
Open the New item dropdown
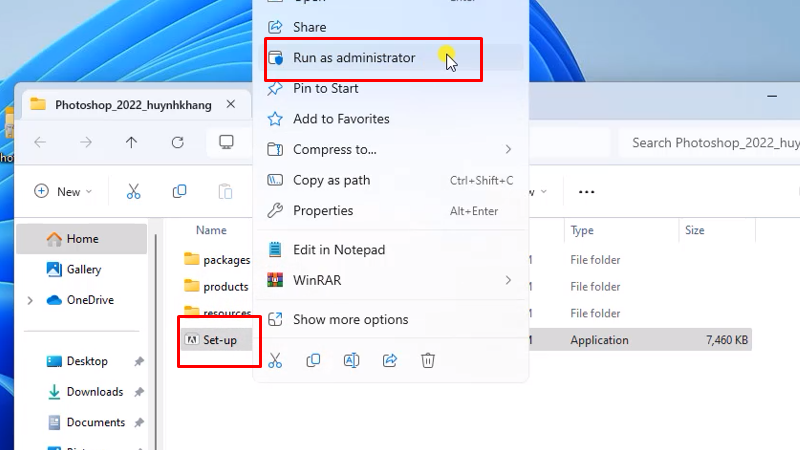[63, 191]
